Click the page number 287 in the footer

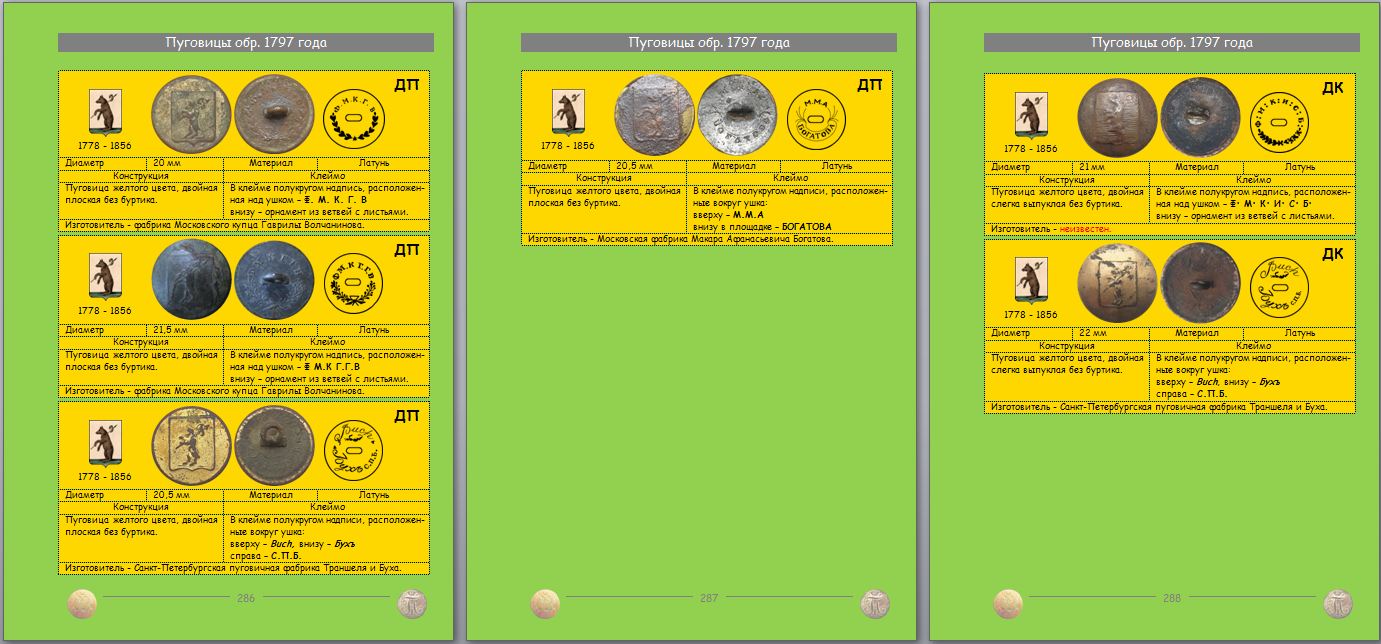click(x=709, y=598)
